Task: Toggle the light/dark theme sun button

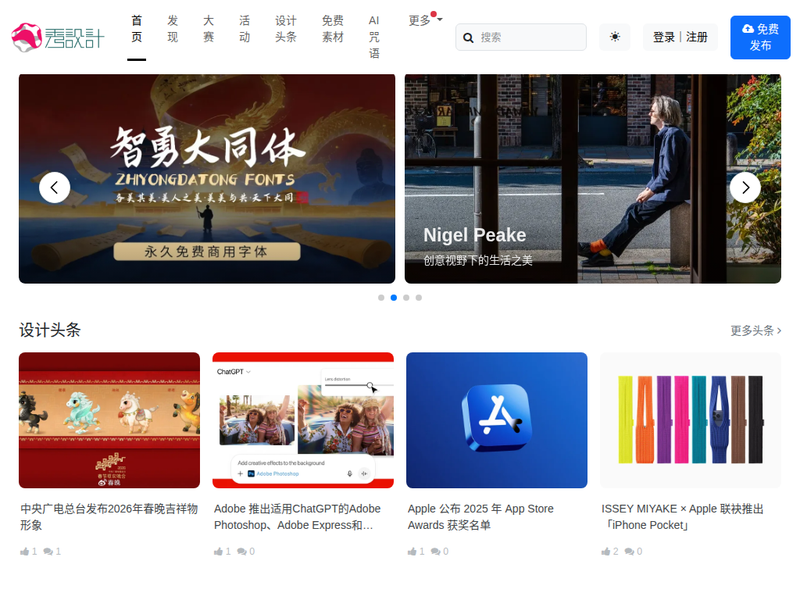Action: coord(614,37)
